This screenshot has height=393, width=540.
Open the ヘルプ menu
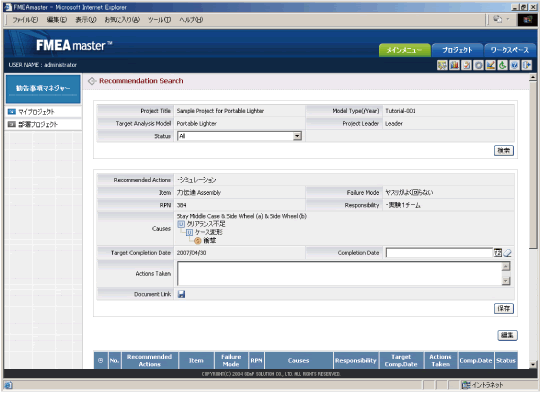click(x=191, y=20)
